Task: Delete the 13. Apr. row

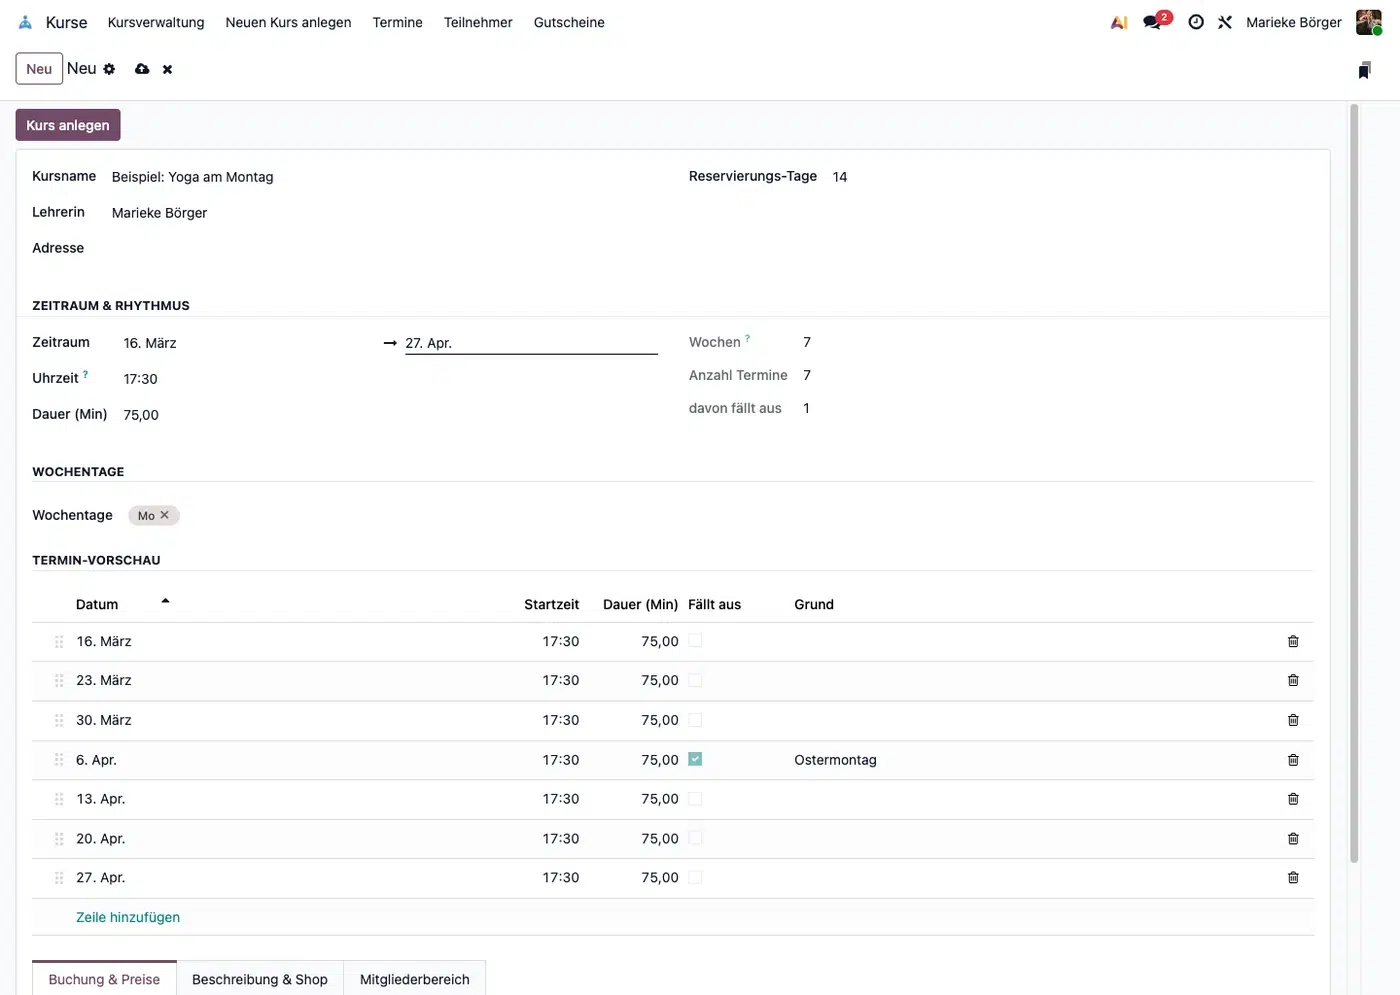Action: [x=1293, y=799]
